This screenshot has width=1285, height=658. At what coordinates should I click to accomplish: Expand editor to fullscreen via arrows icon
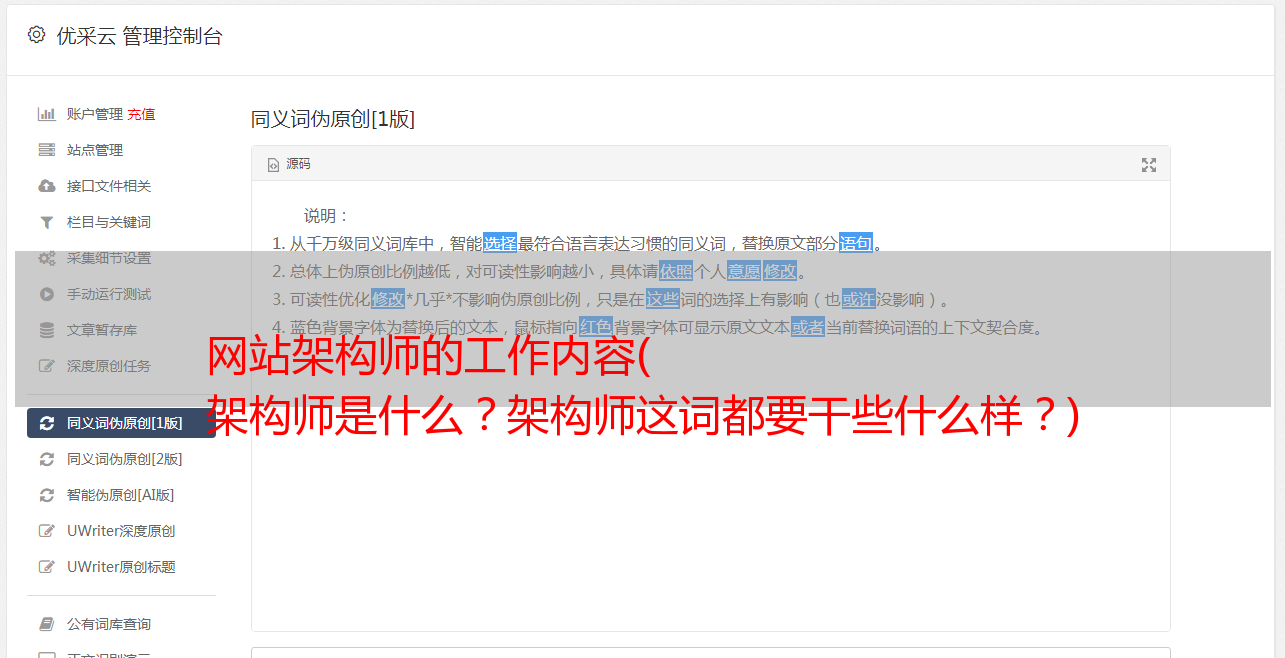[1149, 165]
